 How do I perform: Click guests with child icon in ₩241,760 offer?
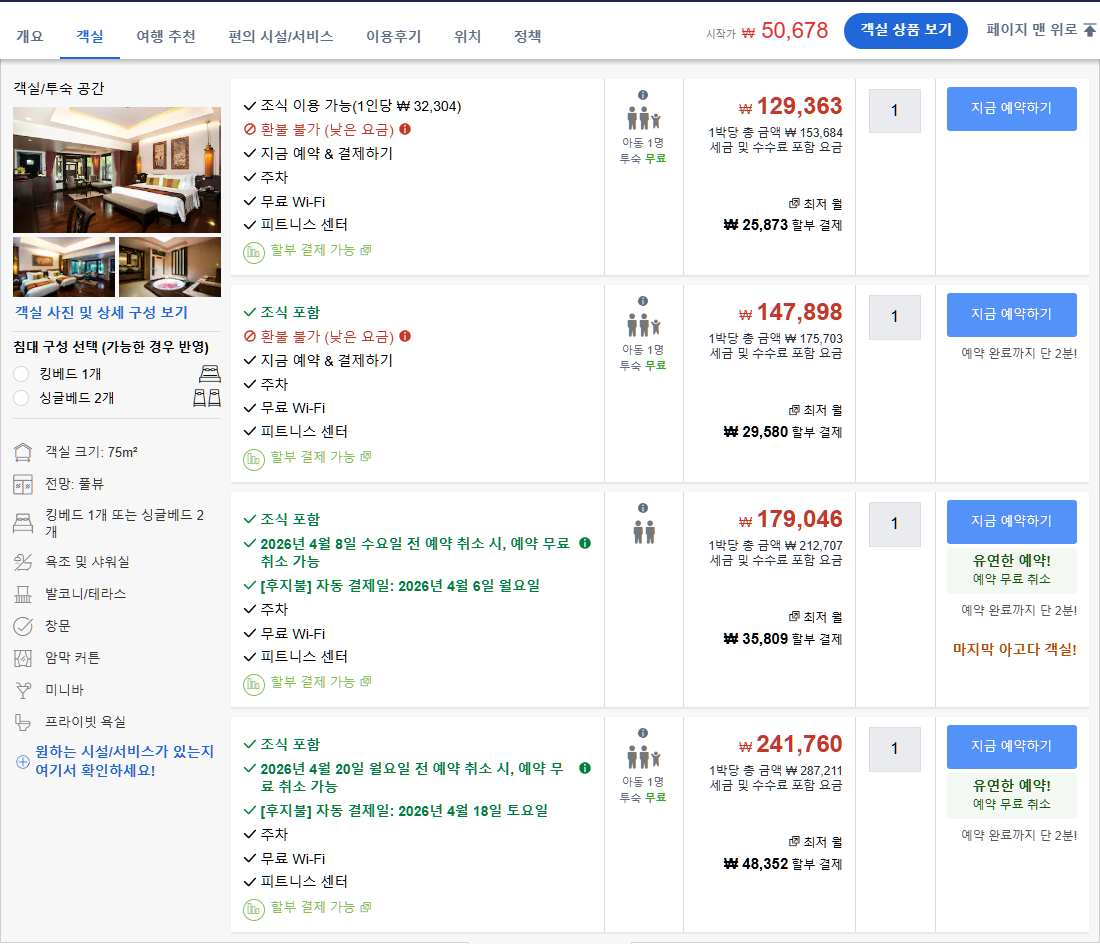[643, 757]
